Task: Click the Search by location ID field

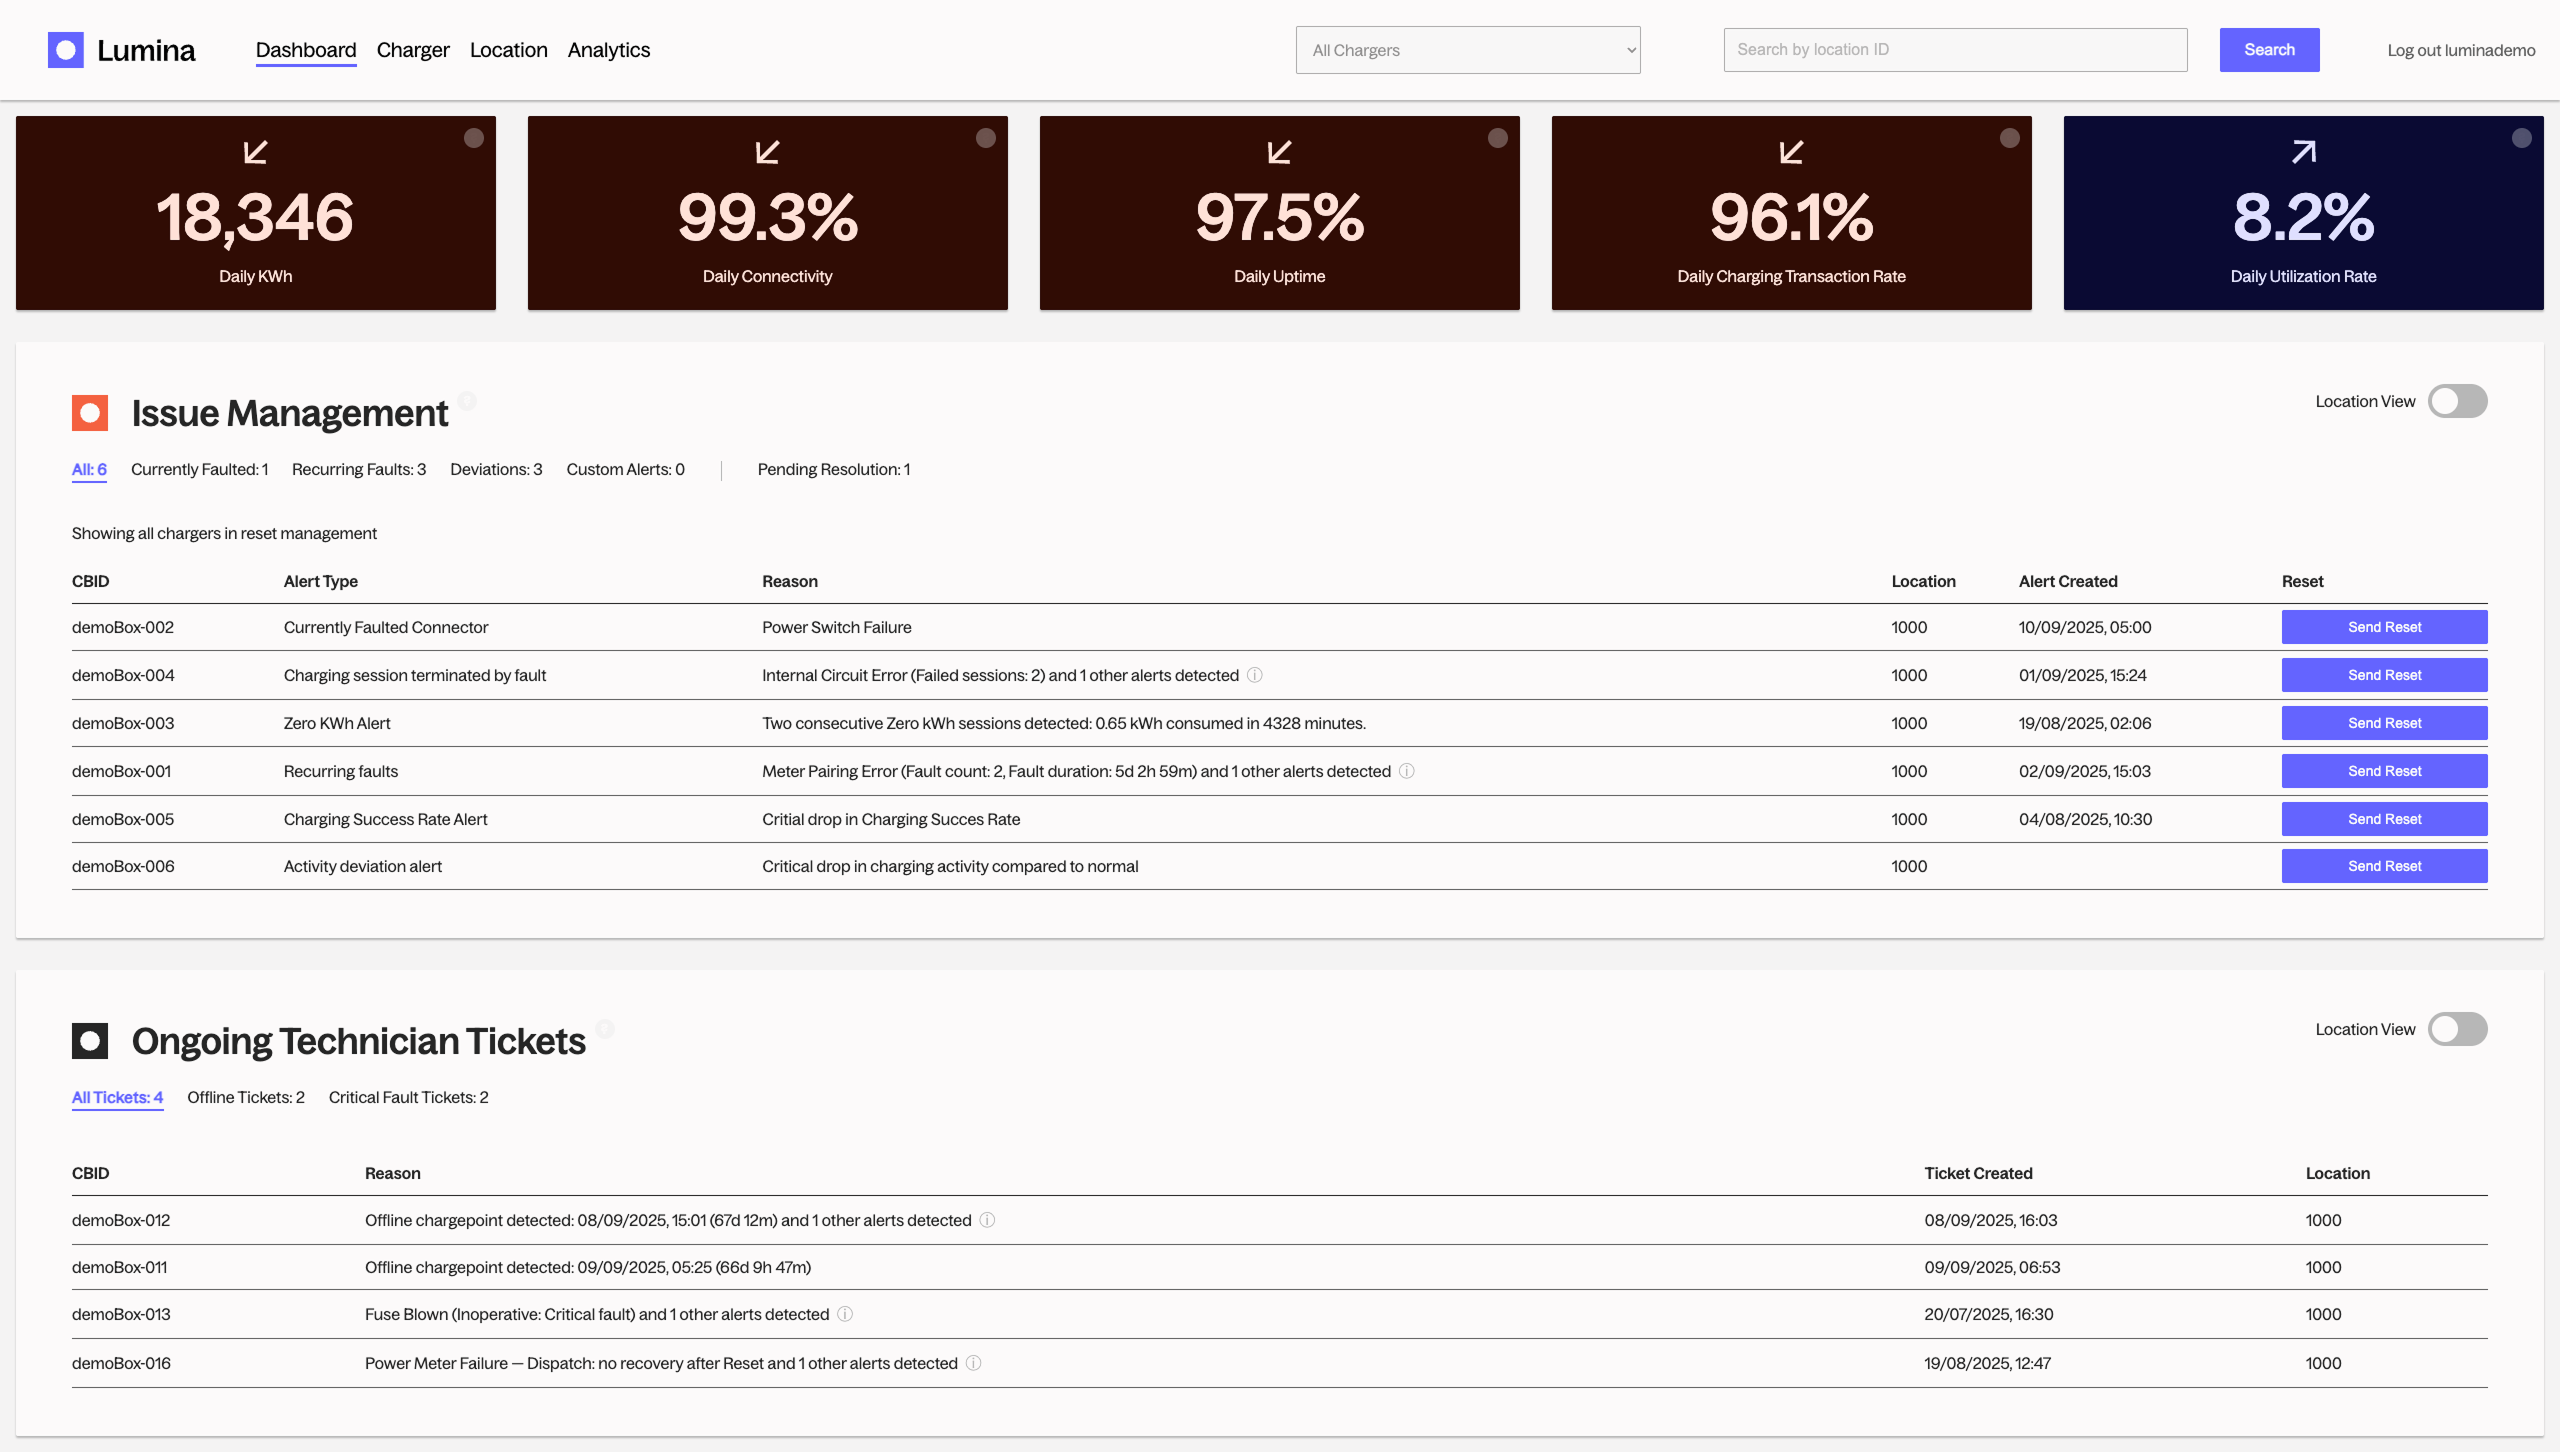Action: pyautogui.click(x=1955, y=50)
